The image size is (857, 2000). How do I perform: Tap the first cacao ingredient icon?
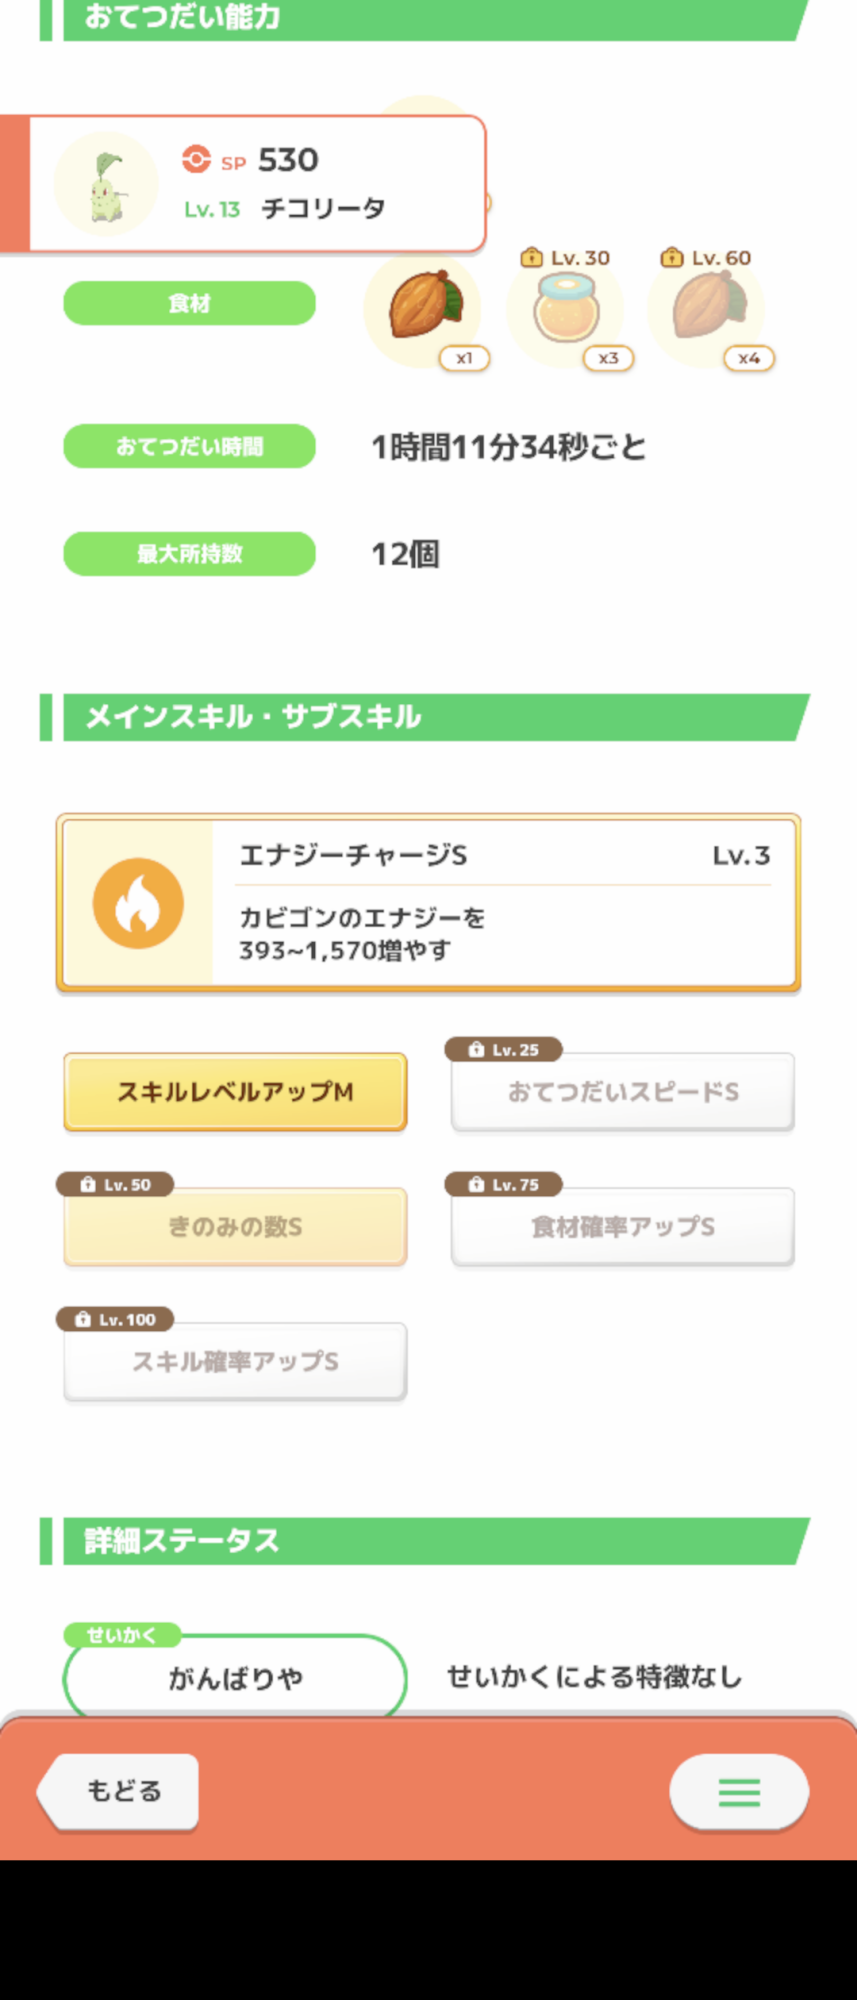coord(425,307)
